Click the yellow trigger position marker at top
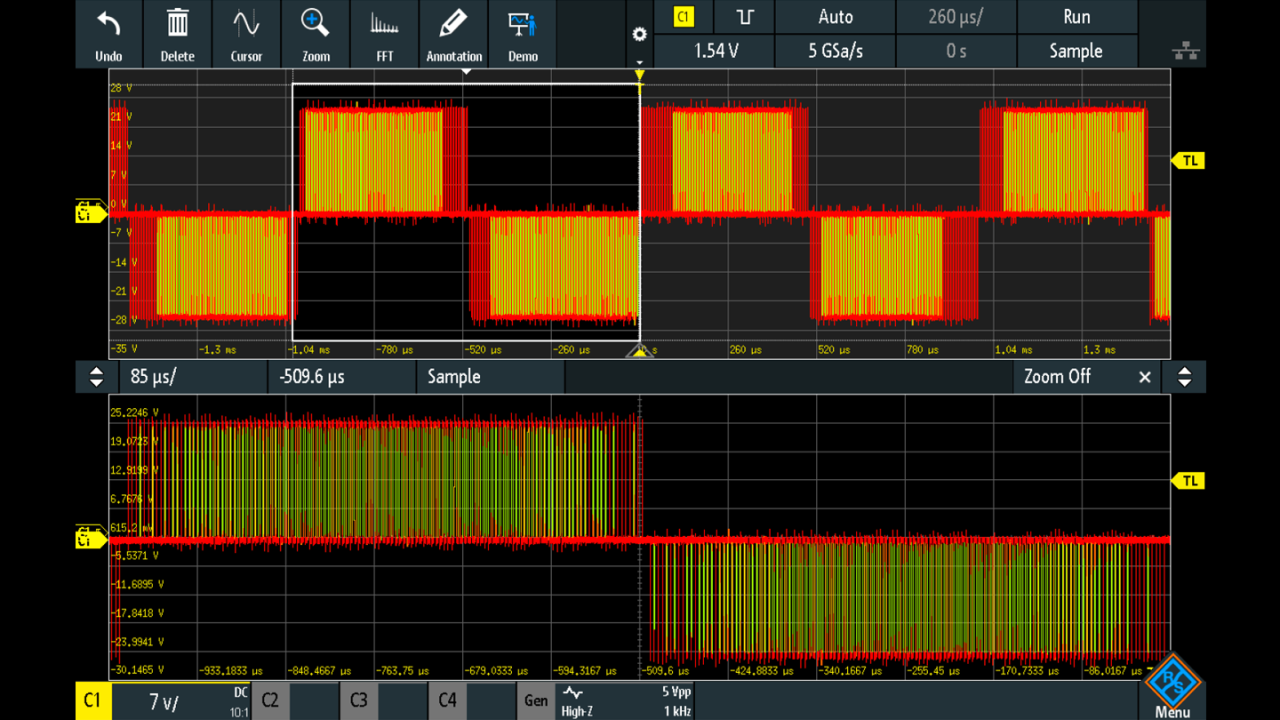Viewport: 1280px width, 720px height. [640, 75]
